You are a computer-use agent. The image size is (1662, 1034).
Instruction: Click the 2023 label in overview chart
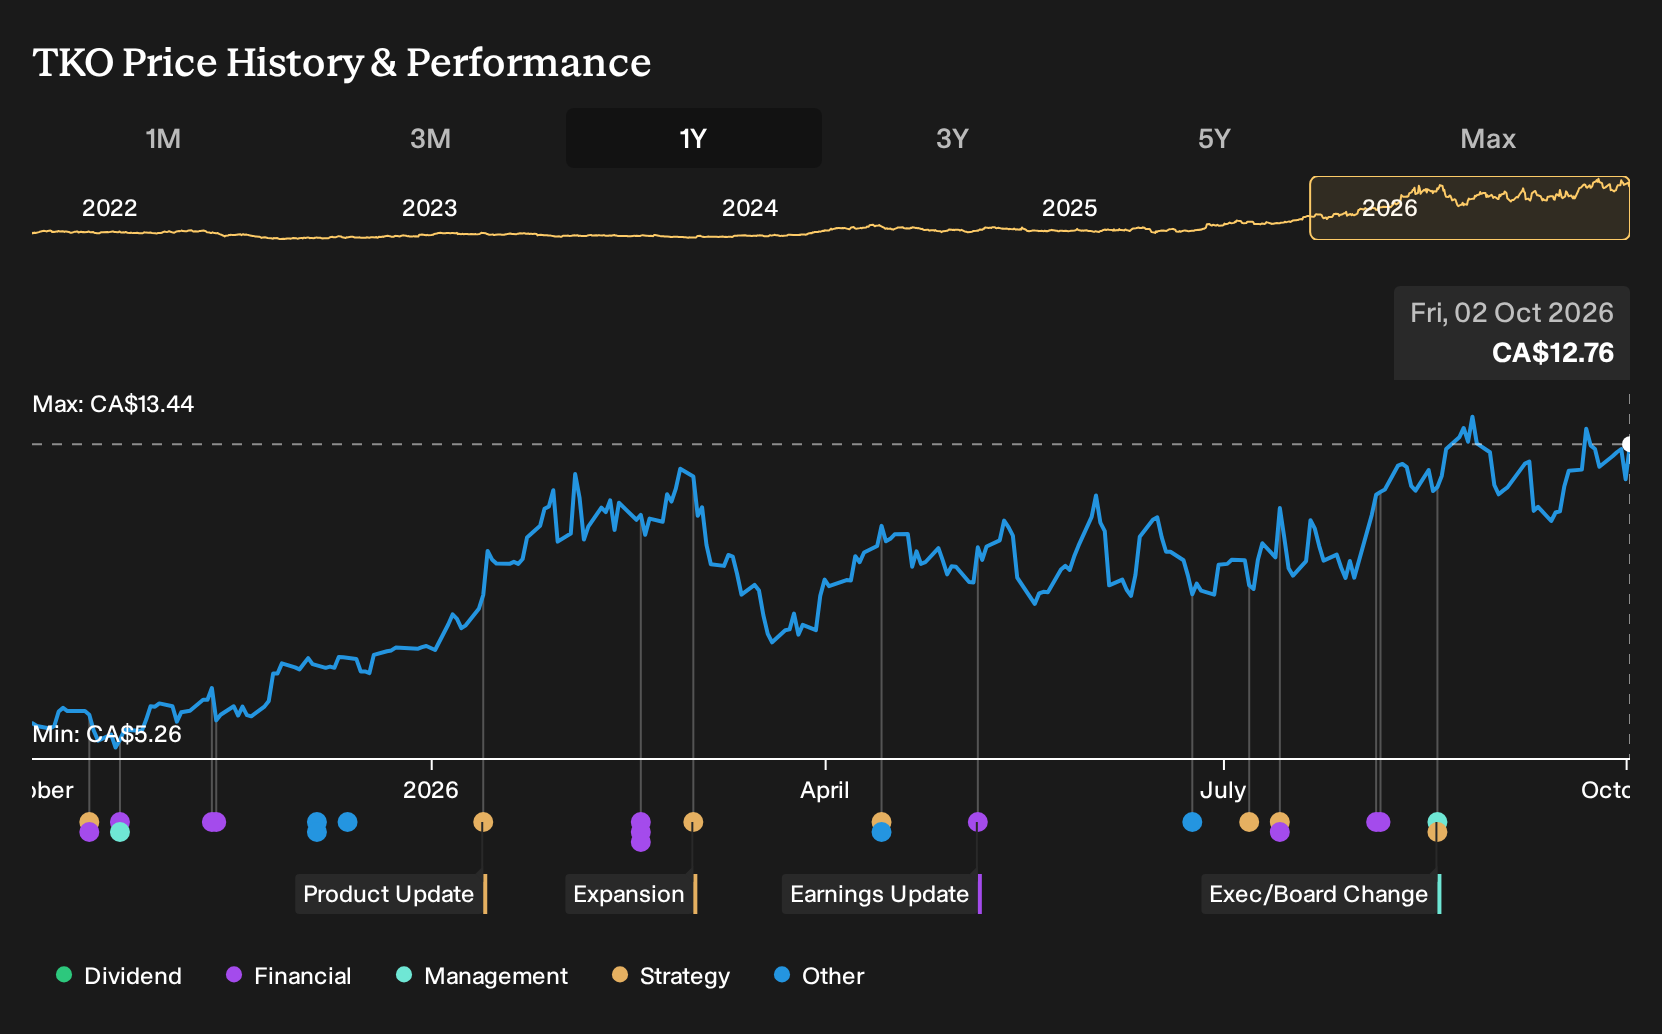tap(429, 208)
